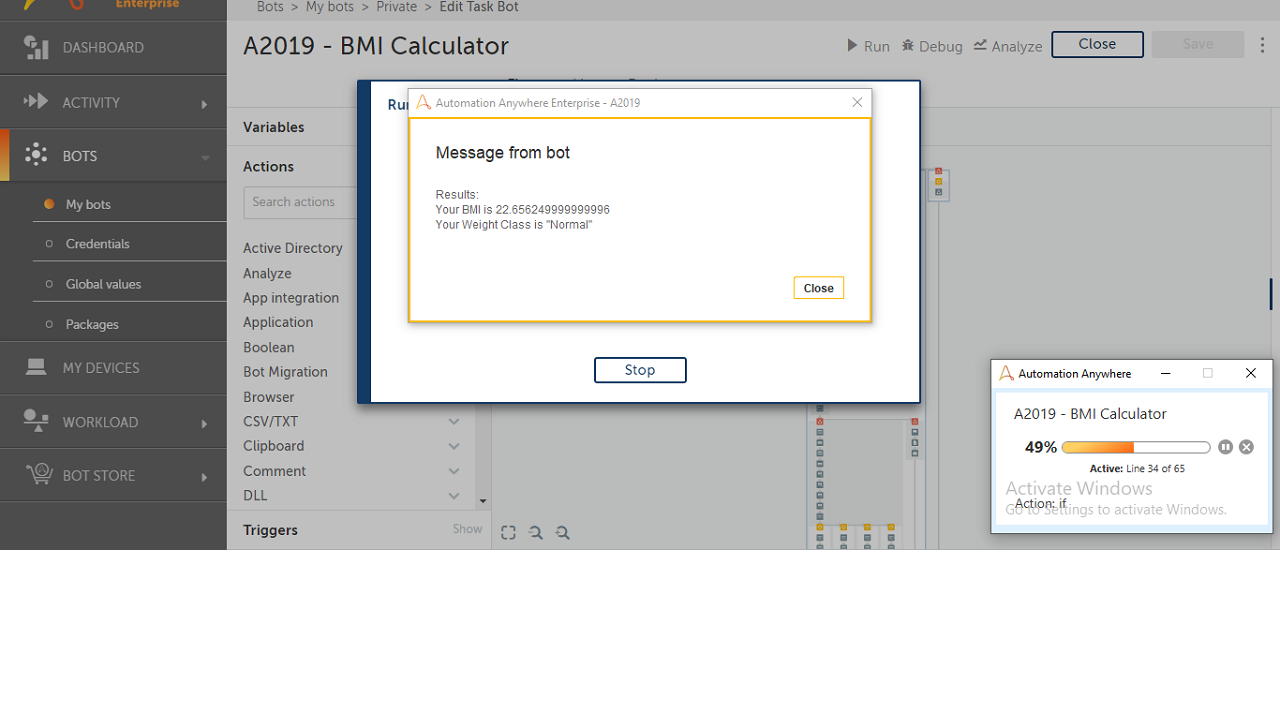This screenshot has height=720, width=1280.
Task: Expand the DLL actions chevron
Action: [x=454, y=495]
